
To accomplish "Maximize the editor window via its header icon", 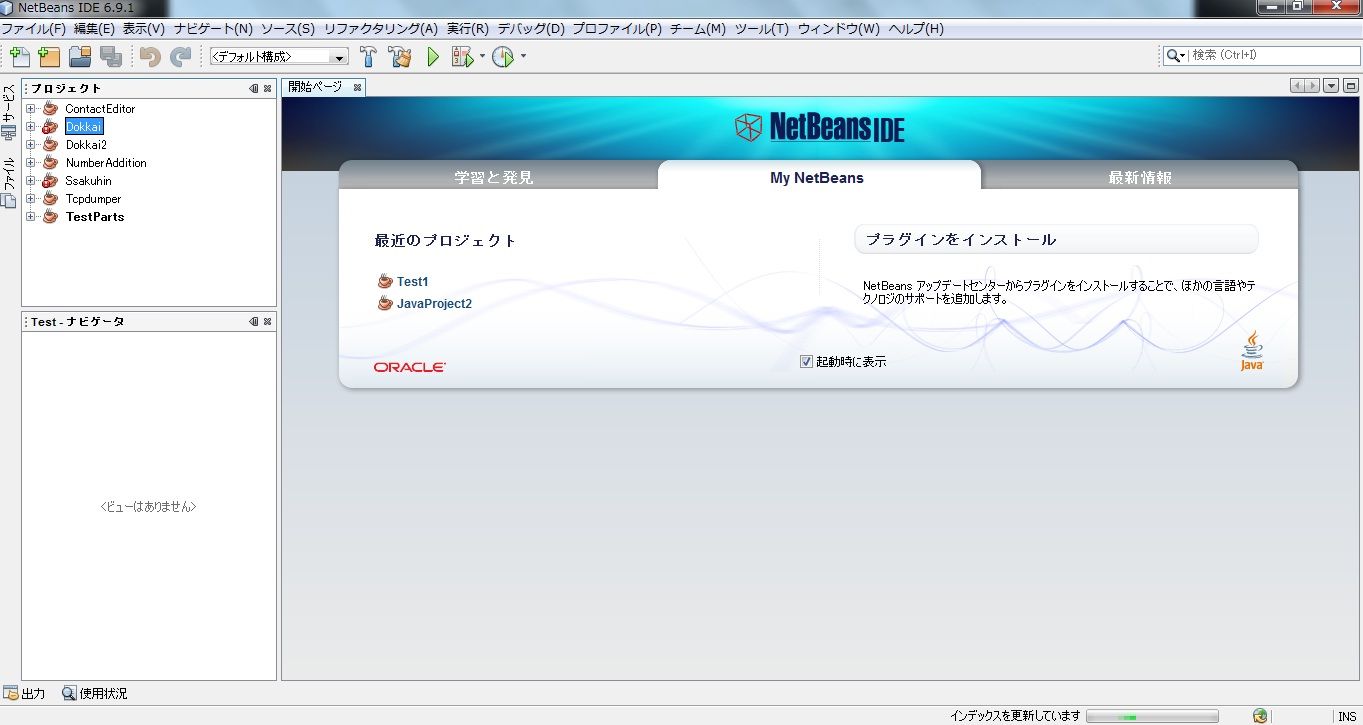I will pyautogui.click(x=1350, y=87).
